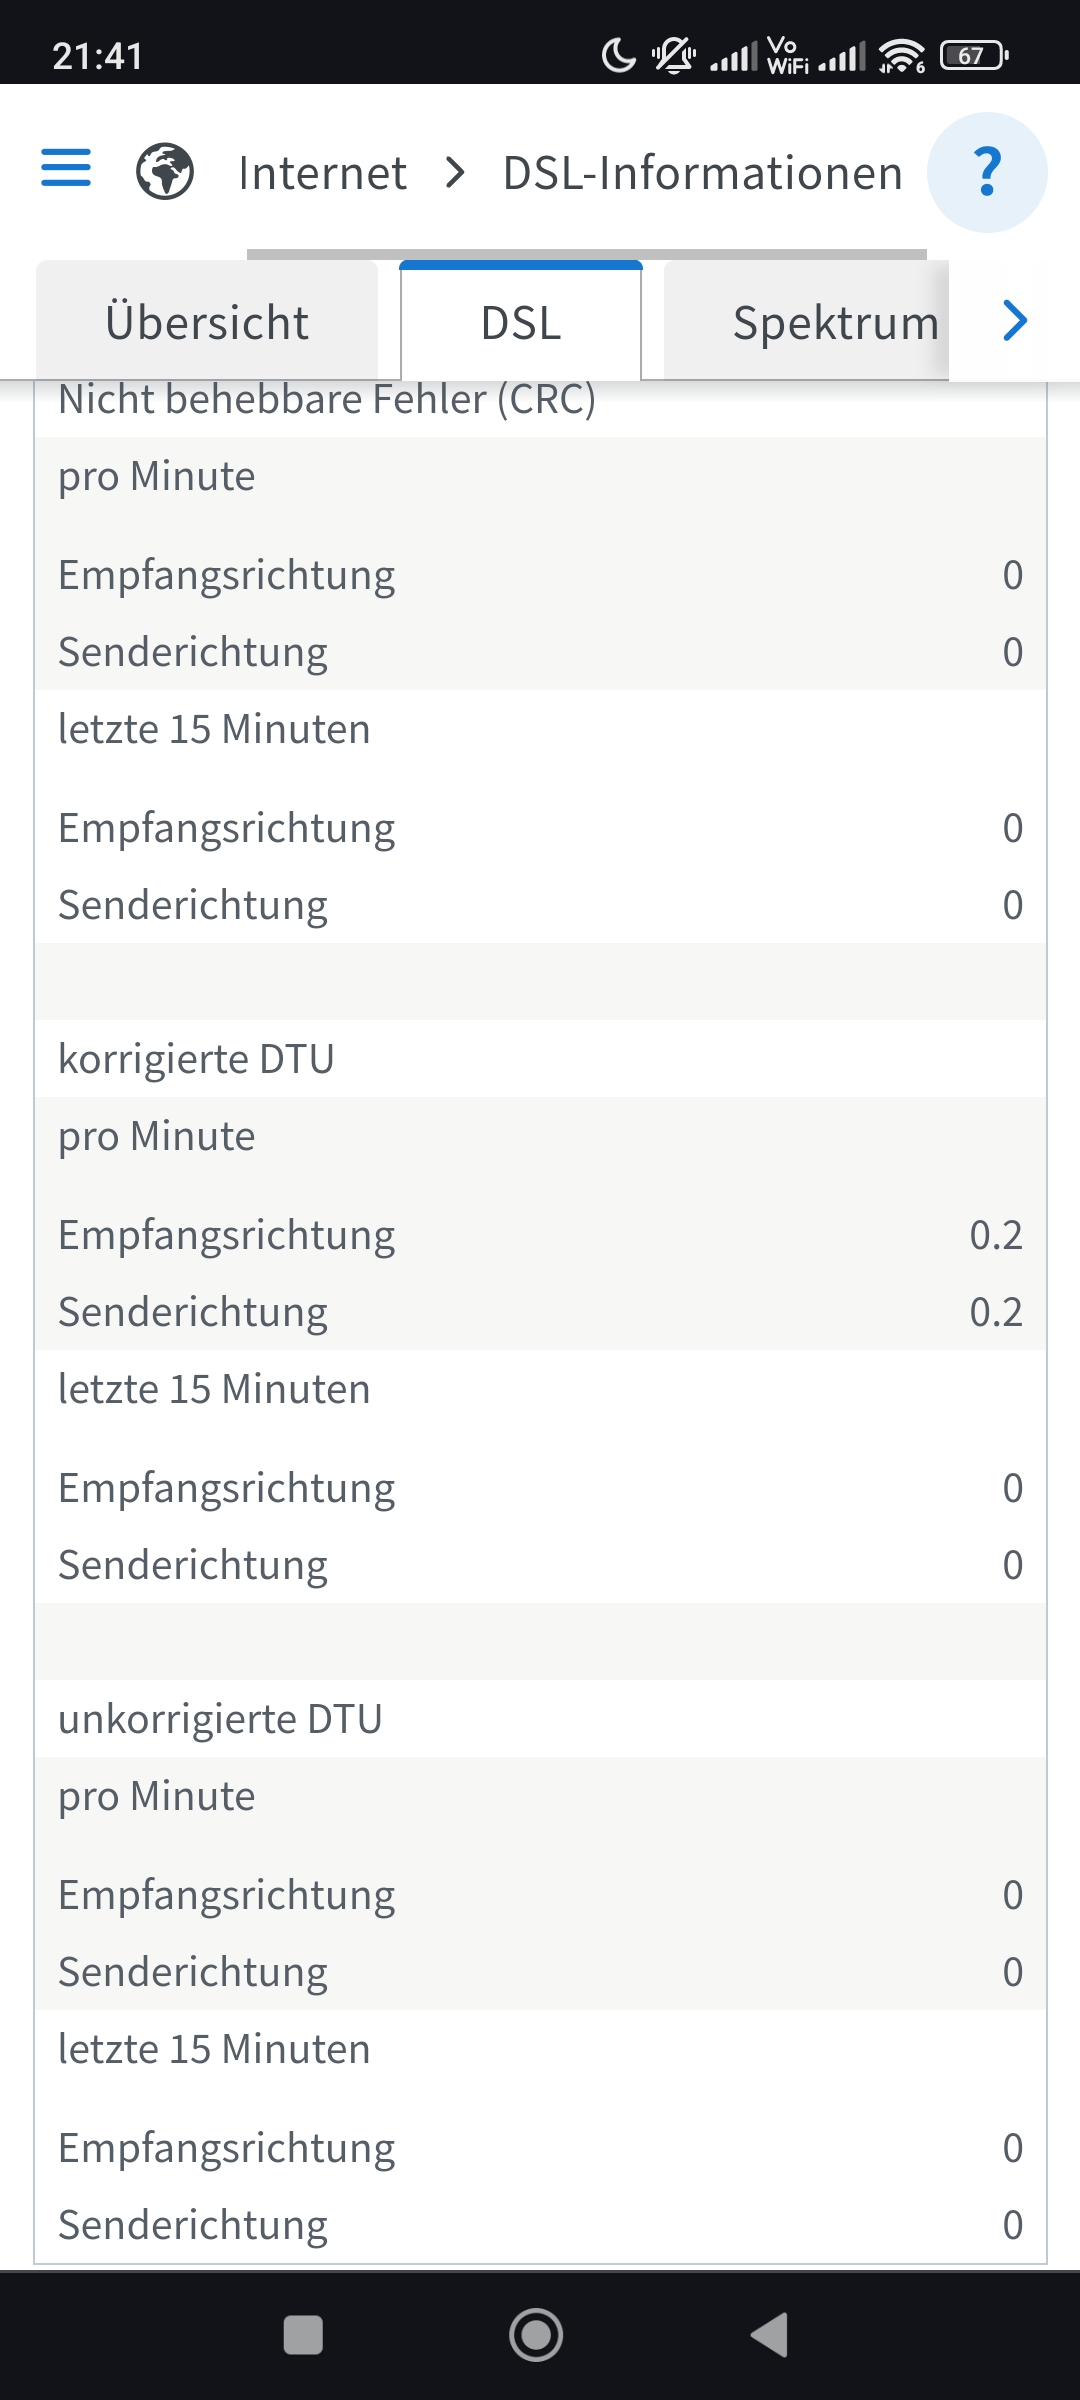This screenshot has width=1080, height=2400.
Task: Open recent apps with the square button
Action: pos(303,2336)
